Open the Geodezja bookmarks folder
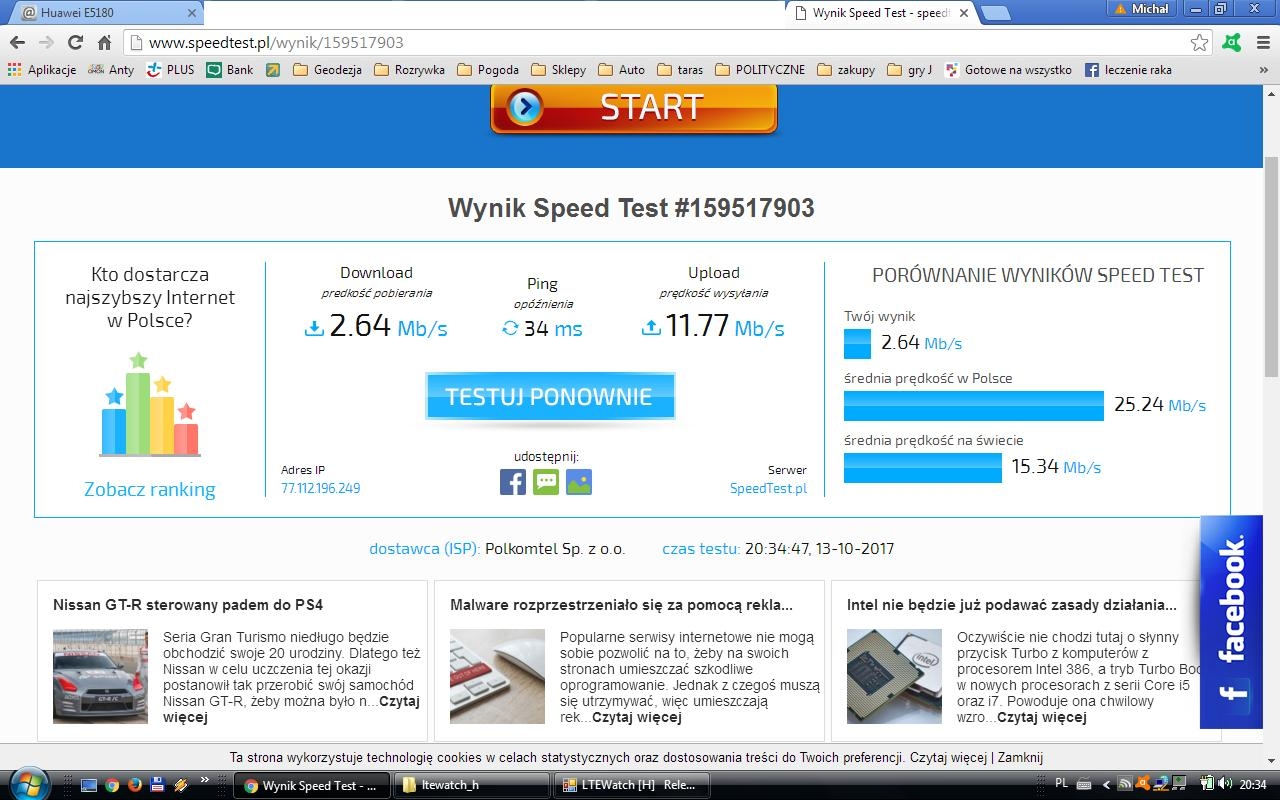 point(327,70)
